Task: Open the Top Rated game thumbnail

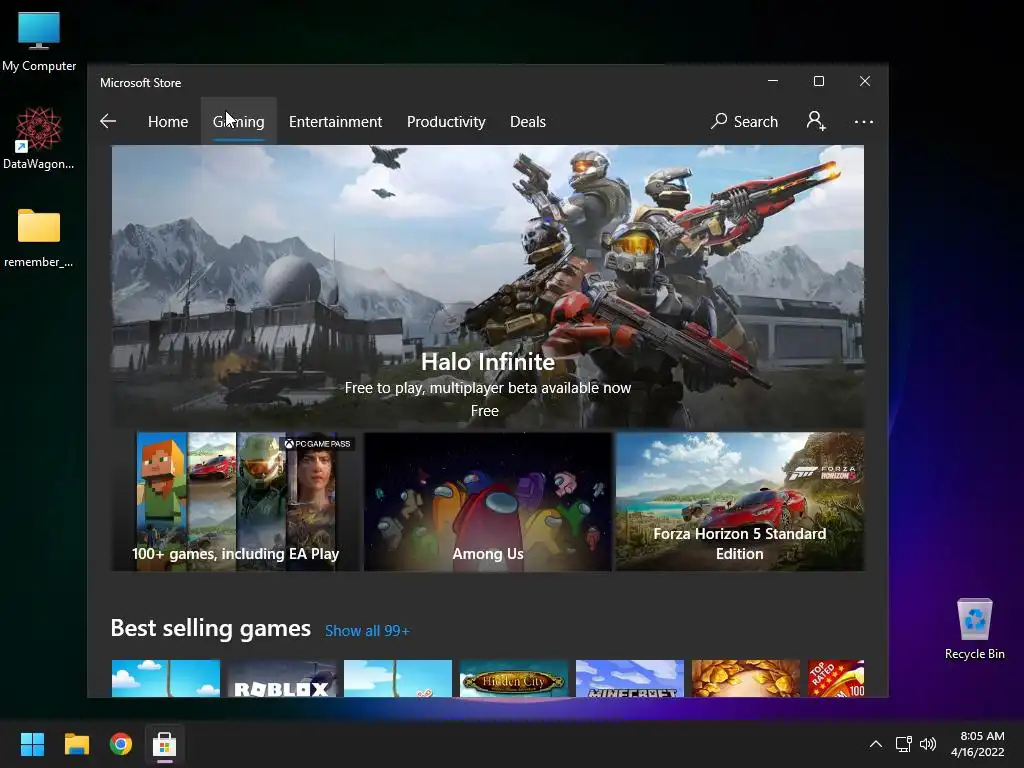Action: pos(836,679)
